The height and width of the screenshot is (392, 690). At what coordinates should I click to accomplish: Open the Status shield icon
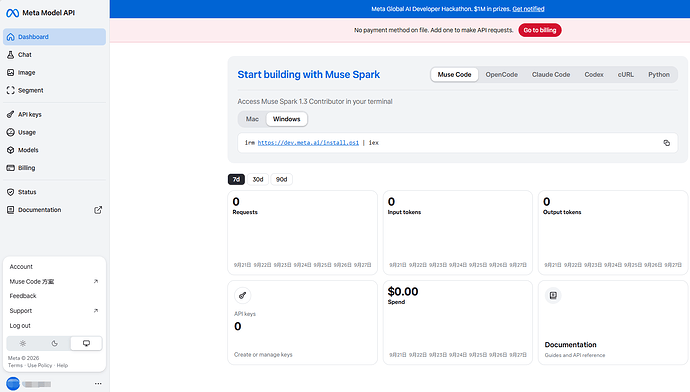(x=11, y=192)
